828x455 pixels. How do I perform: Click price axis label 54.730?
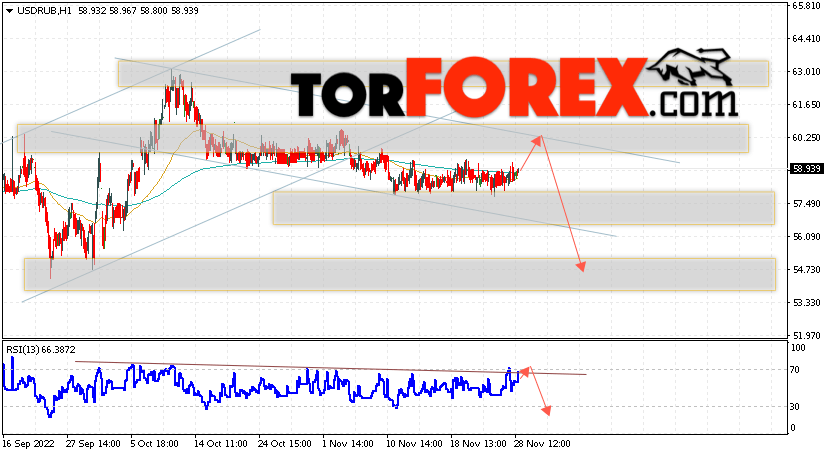pos(806,269)
